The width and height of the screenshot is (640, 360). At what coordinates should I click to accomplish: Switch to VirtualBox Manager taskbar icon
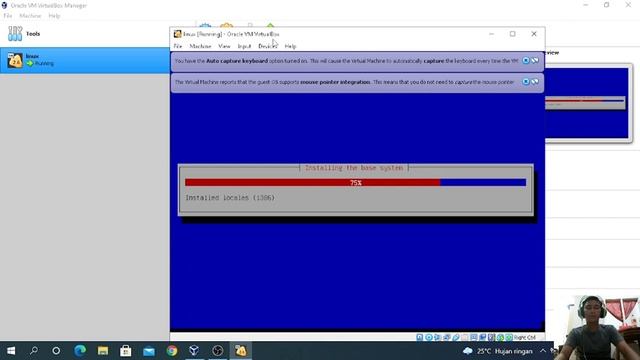pyautogui.click(x=194, y=351)
